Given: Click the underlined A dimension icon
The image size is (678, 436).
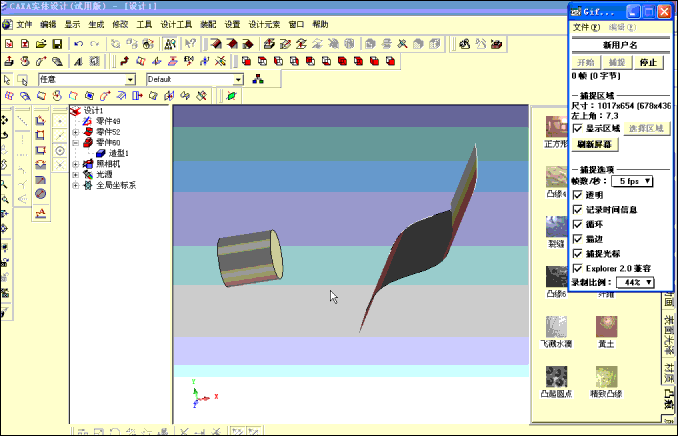Looking at the screenshot, I should (41, 213).
